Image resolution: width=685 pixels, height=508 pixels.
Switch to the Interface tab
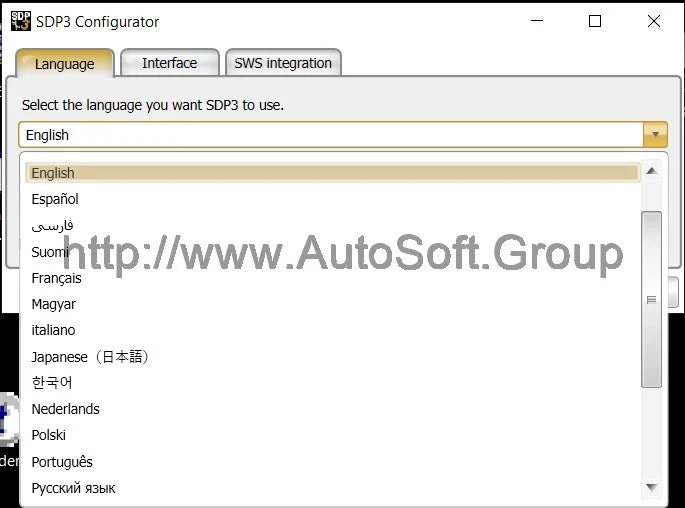[169, 63]
